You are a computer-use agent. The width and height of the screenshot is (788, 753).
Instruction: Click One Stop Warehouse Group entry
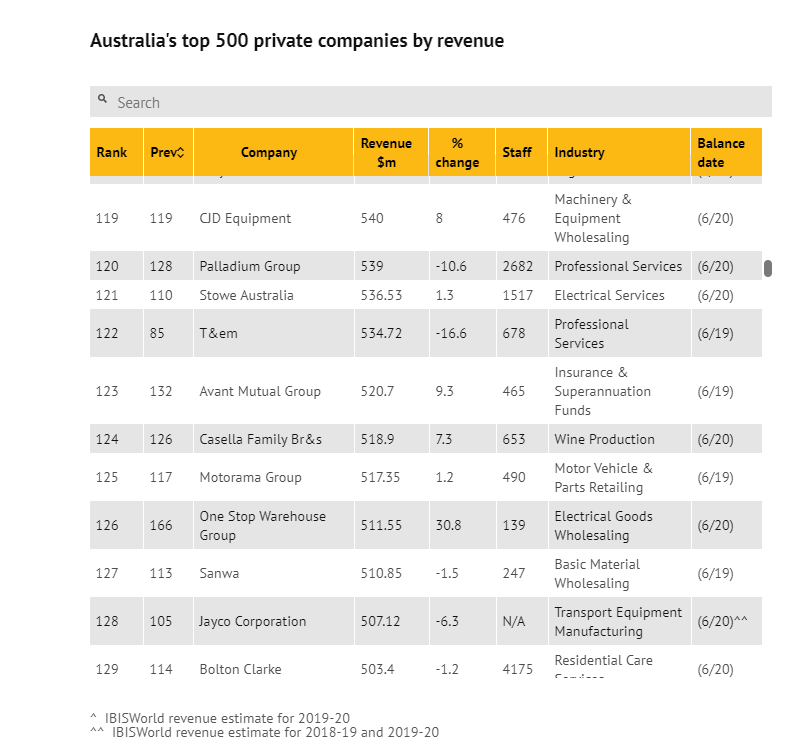click(262, 525)
